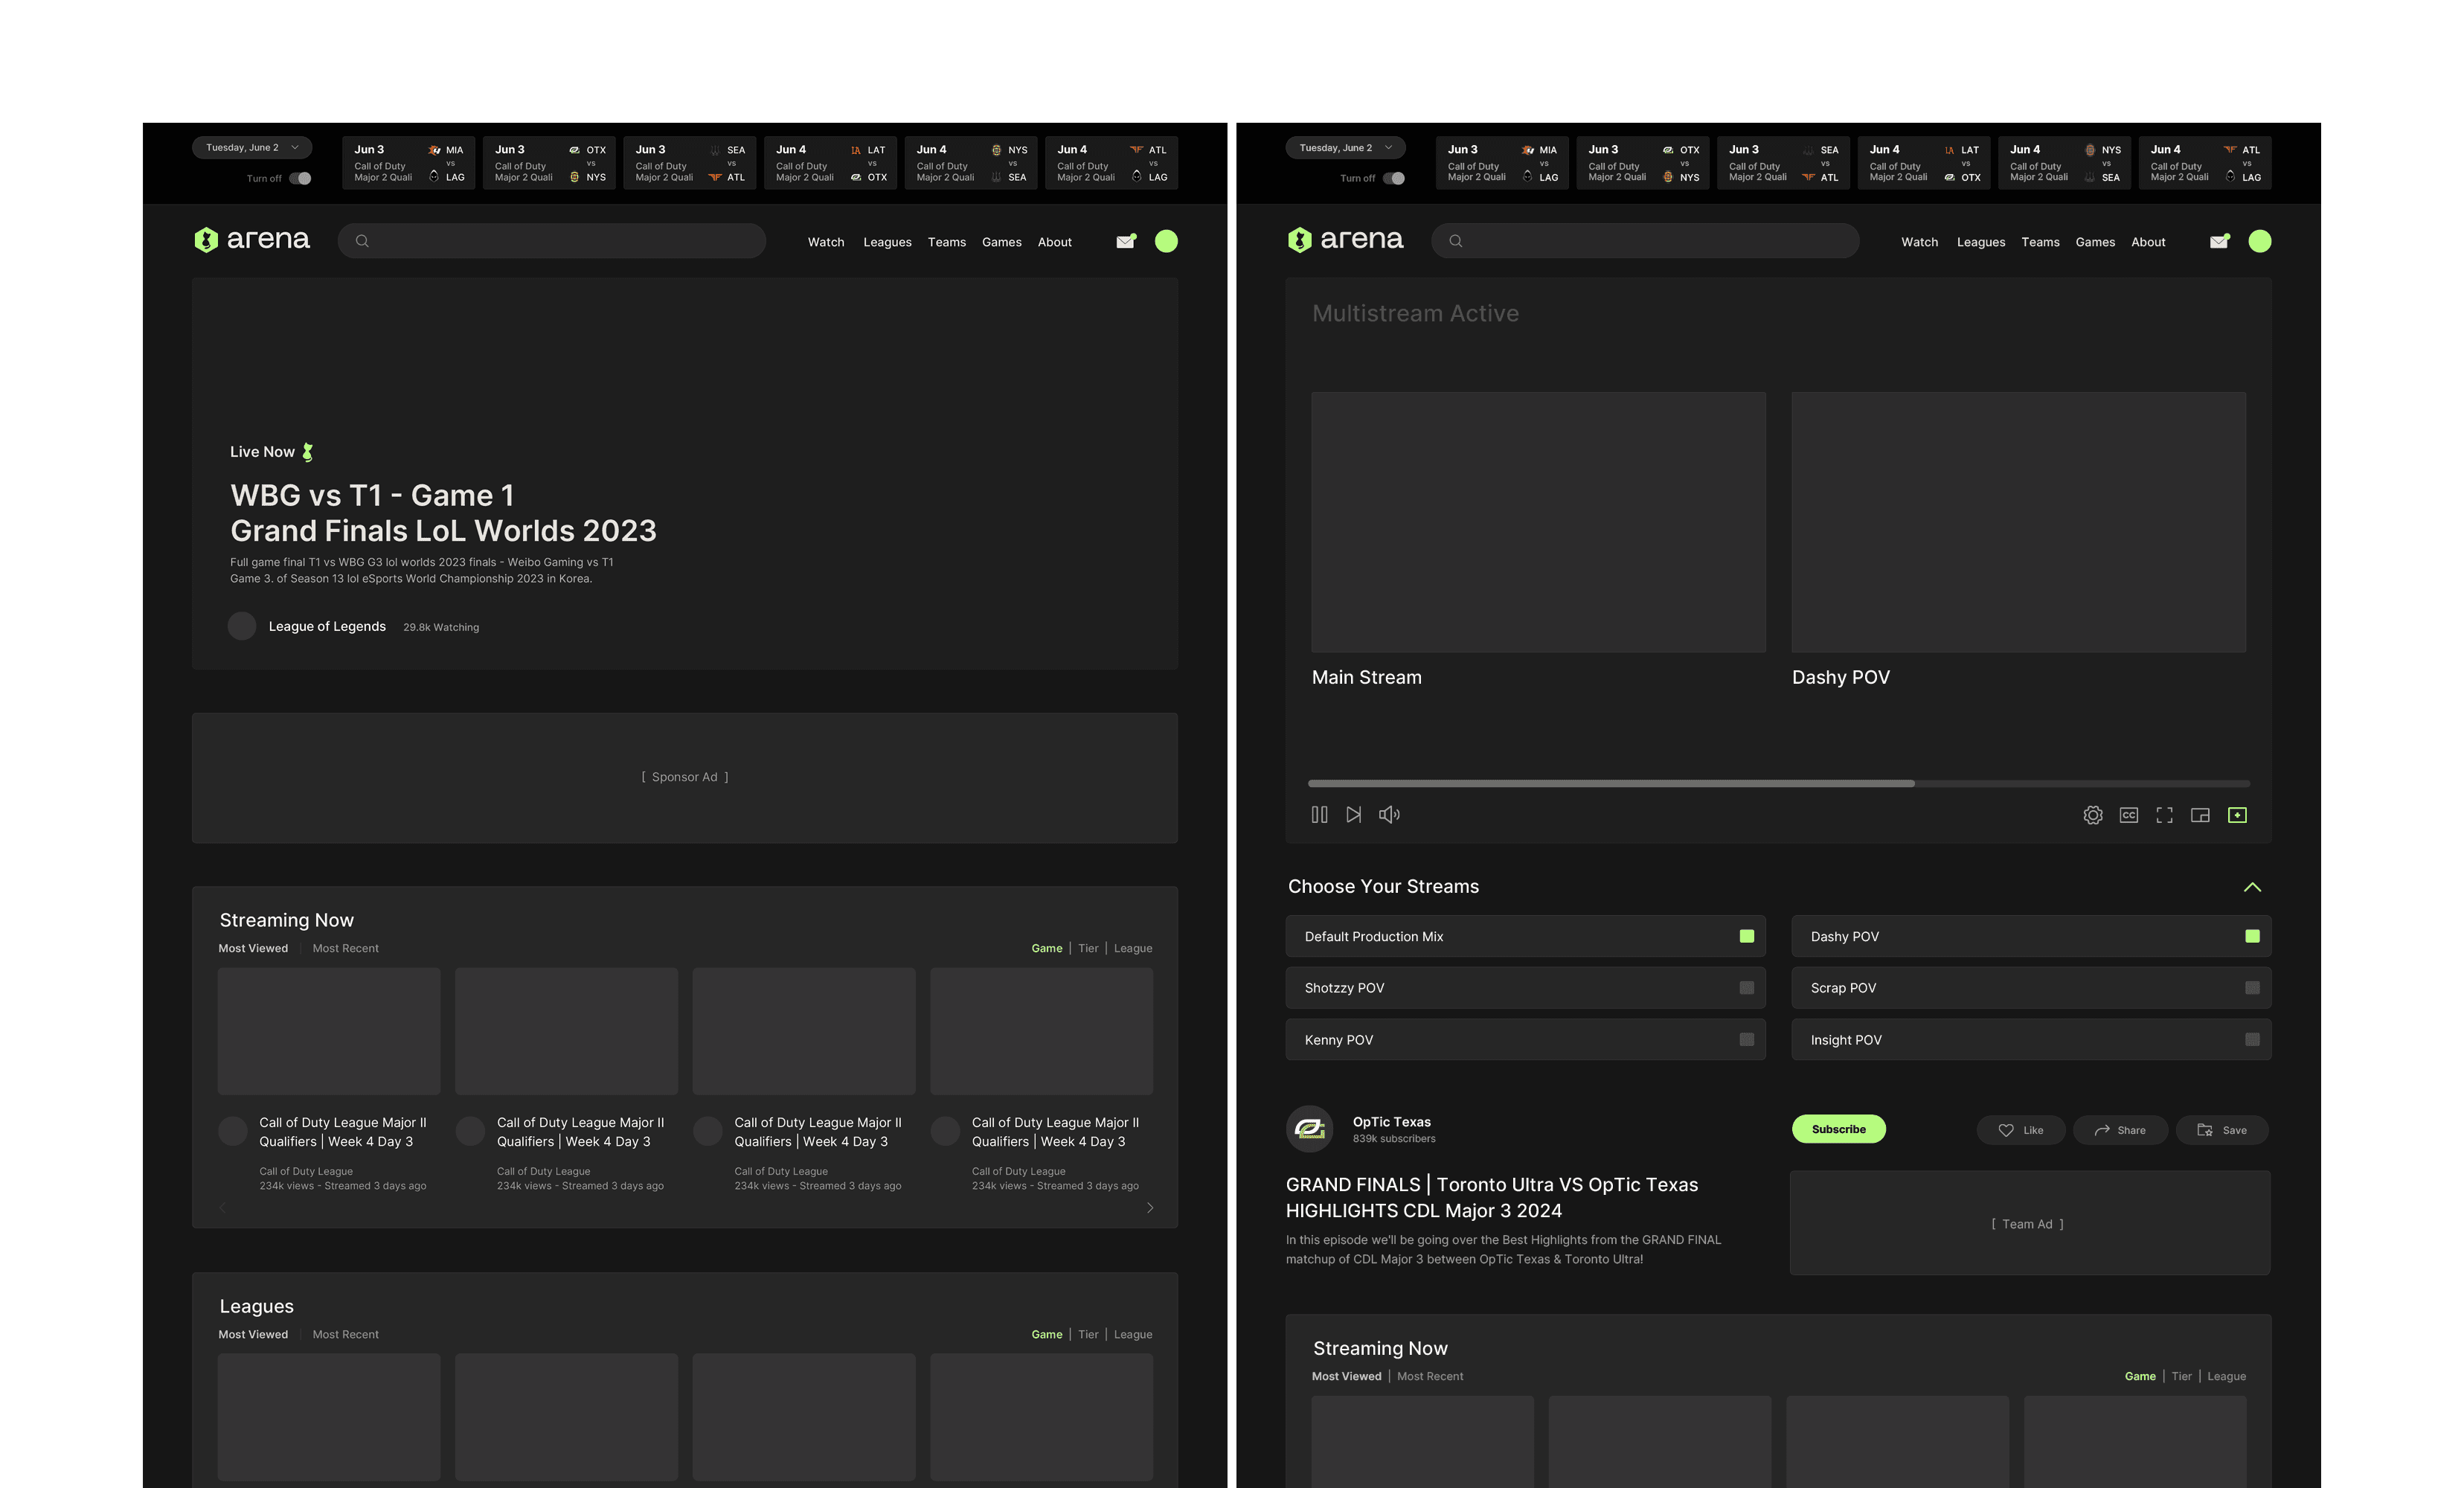Click the Share button for the video
The width and height of the screenshot is (2464, 1488).
click(x=2120, y=1130)
